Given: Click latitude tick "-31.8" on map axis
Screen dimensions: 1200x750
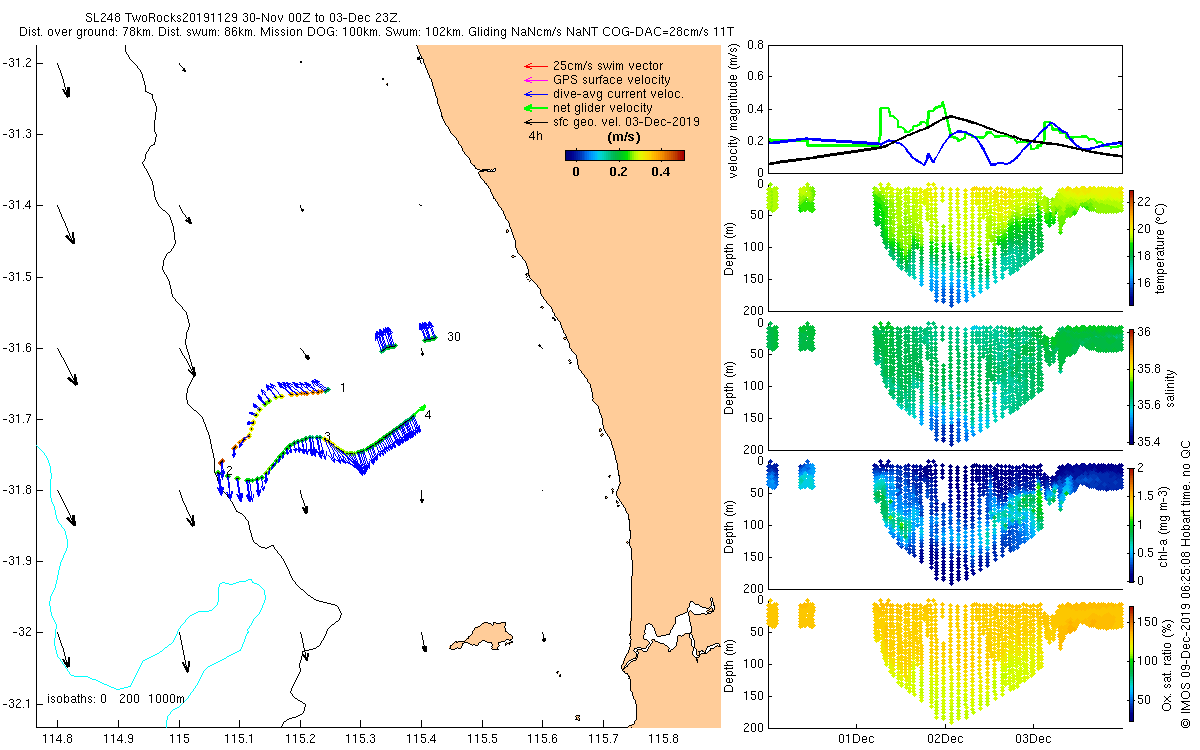Looking at the screenshot, I should [x=17, y=490].
